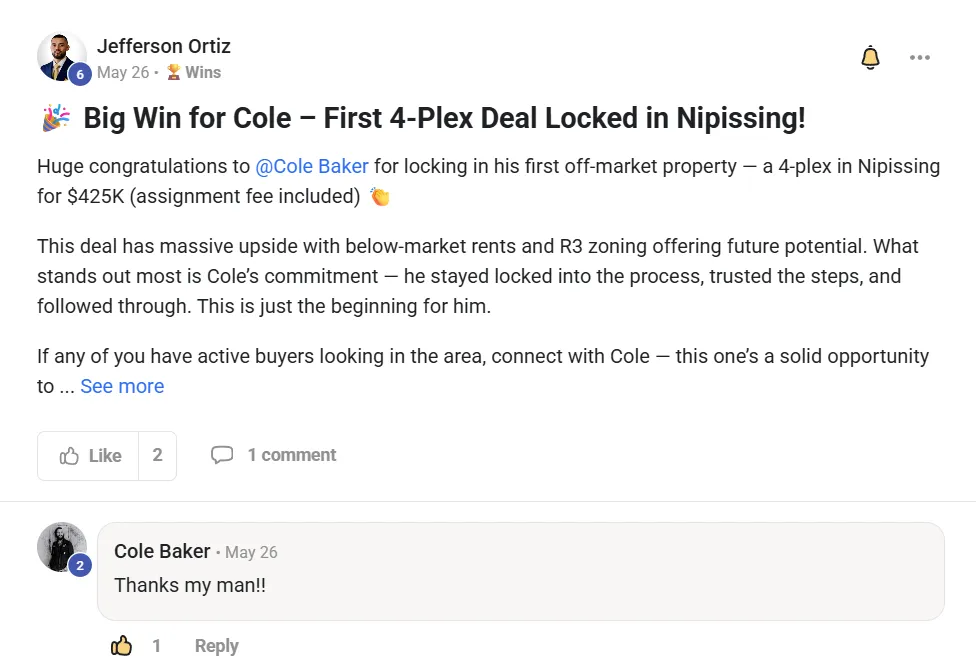
Task: Open the 1 comment link
Action: (x=292, y=455)
